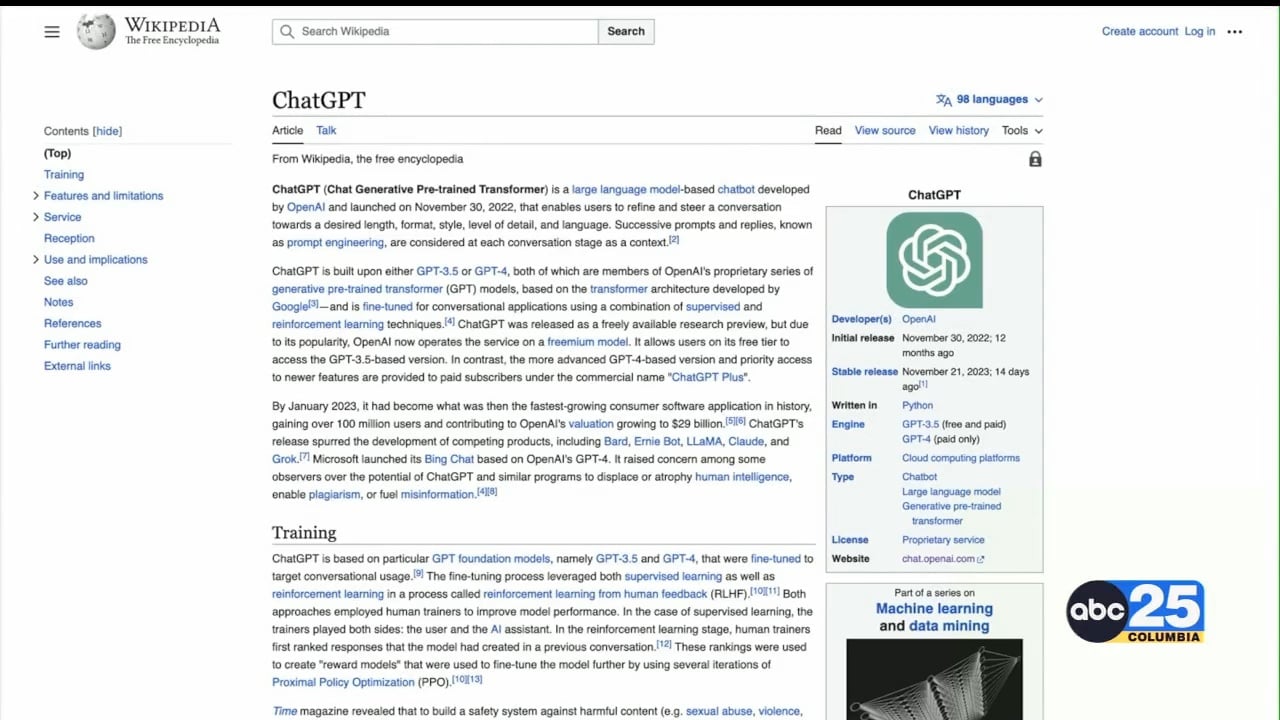This screenshot has width=1280, height=720.
Task: Open the three-dot personal tools menu
Action: tap(1235, 32)
